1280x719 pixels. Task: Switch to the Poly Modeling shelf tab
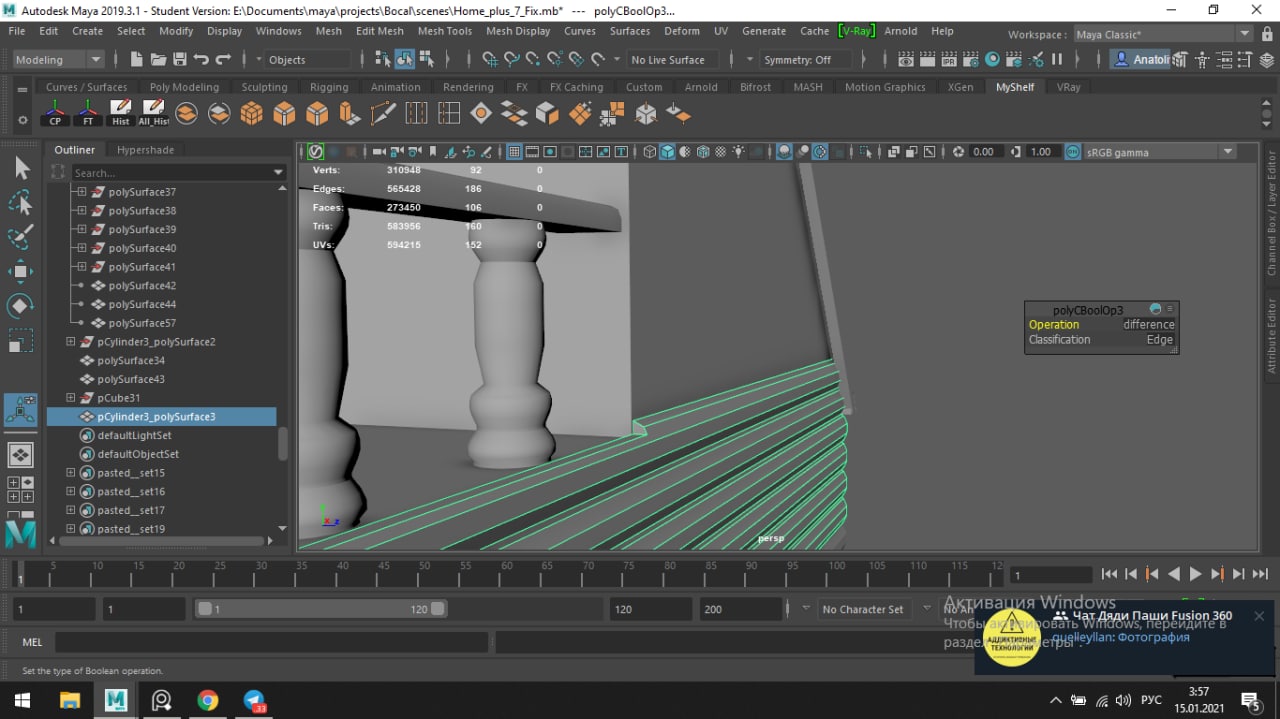pos(184,87)
